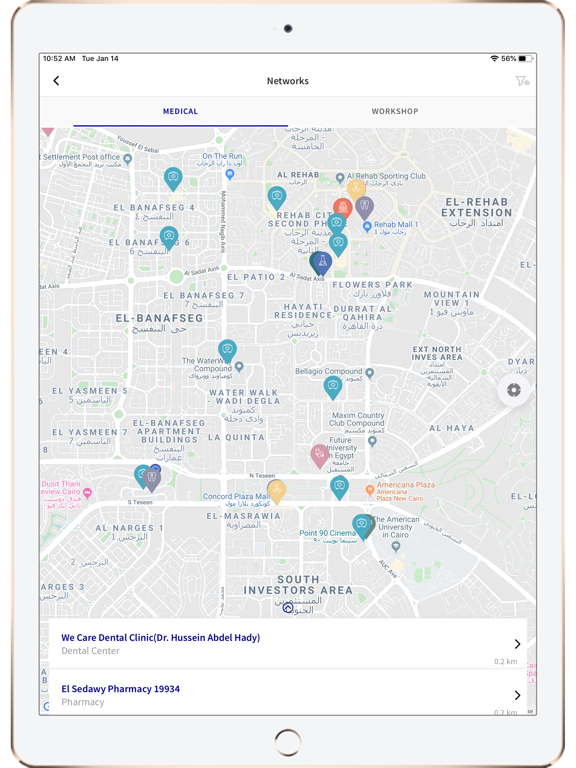
Task: Tap the Networks page title
Action: point(288,81)
